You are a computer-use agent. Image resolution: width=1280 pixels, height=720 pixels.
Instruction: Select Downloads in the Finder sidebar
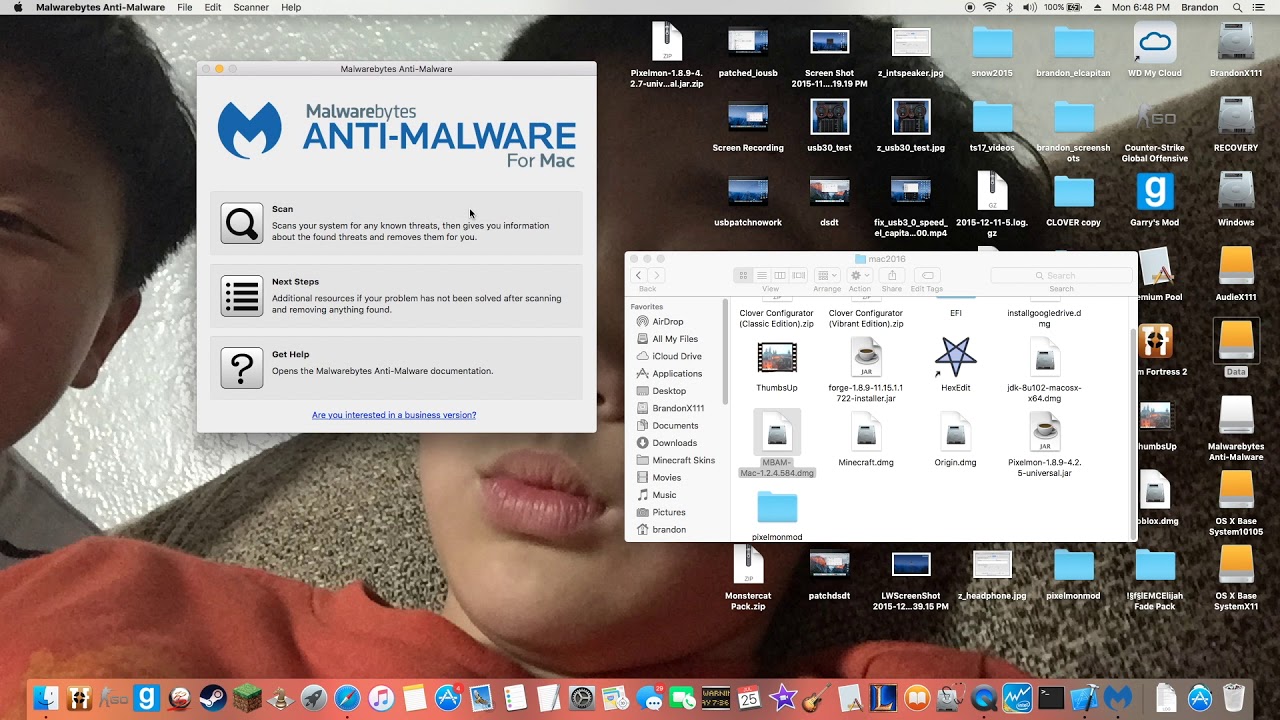coord(675,443)
